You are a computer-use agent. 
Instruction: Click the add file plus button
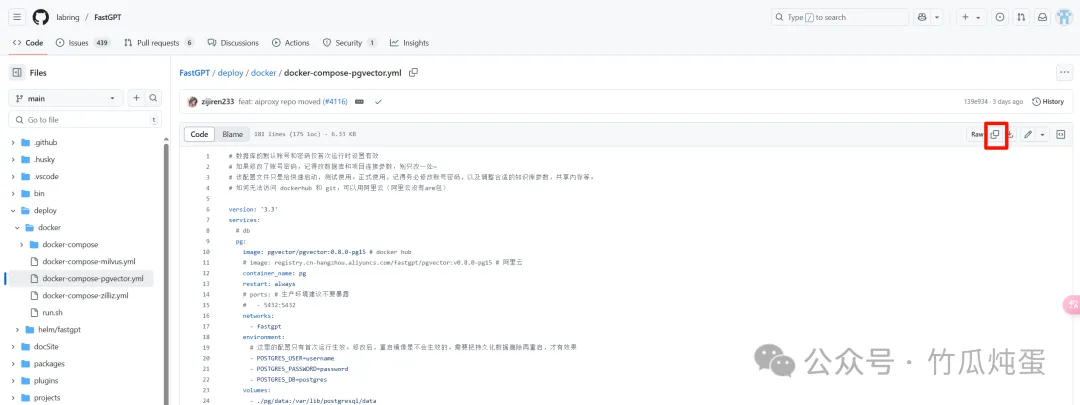(x=136, y=98)
